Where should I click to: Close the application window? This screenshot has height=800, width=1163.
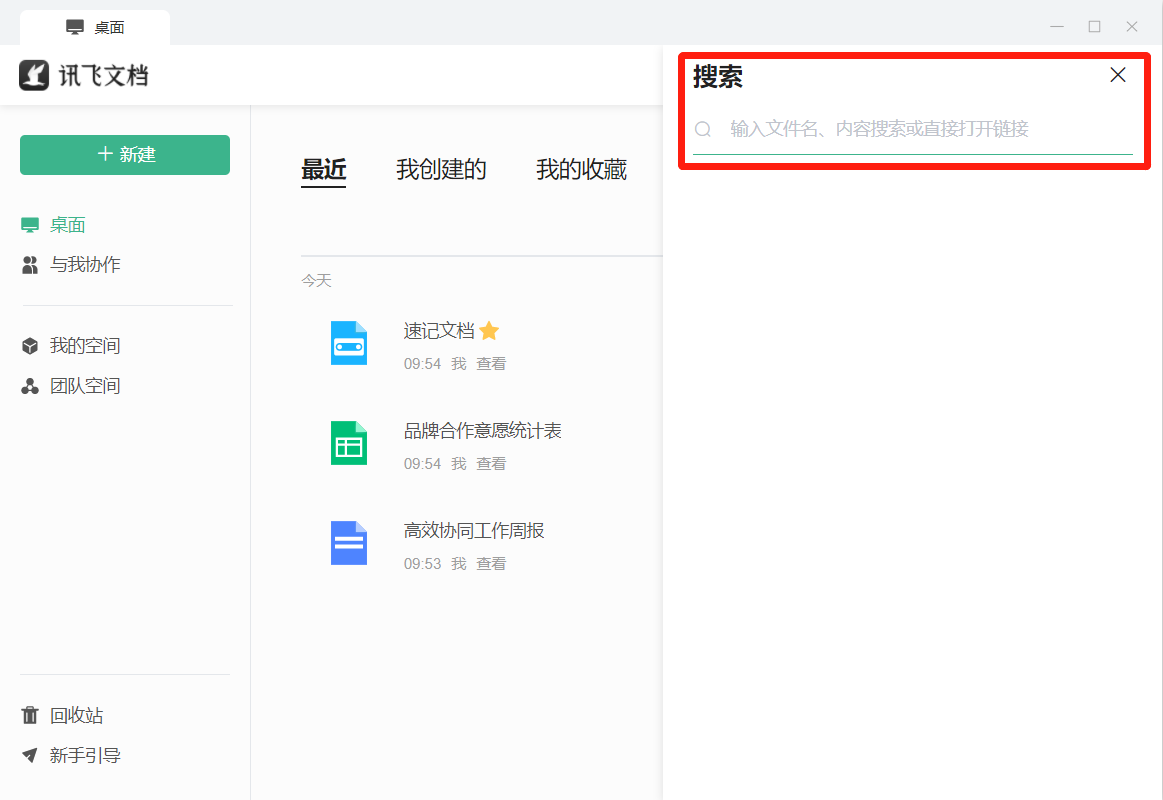[1132, 27]
